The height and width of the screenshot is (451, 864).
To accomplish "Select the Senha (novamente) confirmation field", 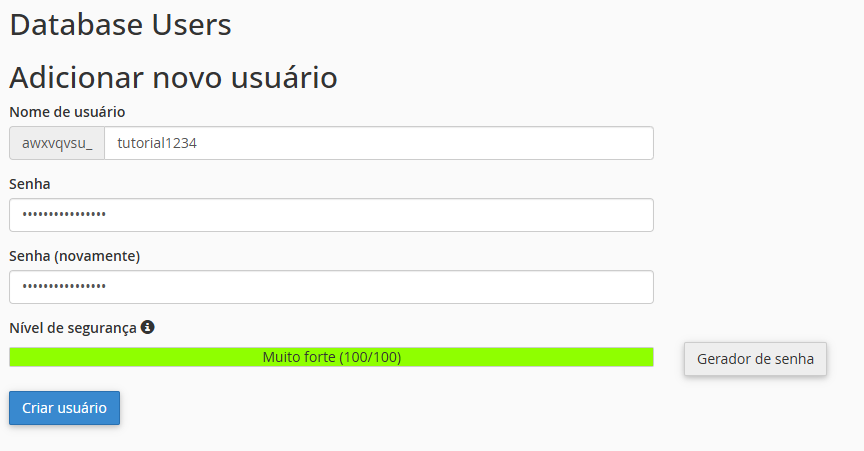I will tap(331, 287).
